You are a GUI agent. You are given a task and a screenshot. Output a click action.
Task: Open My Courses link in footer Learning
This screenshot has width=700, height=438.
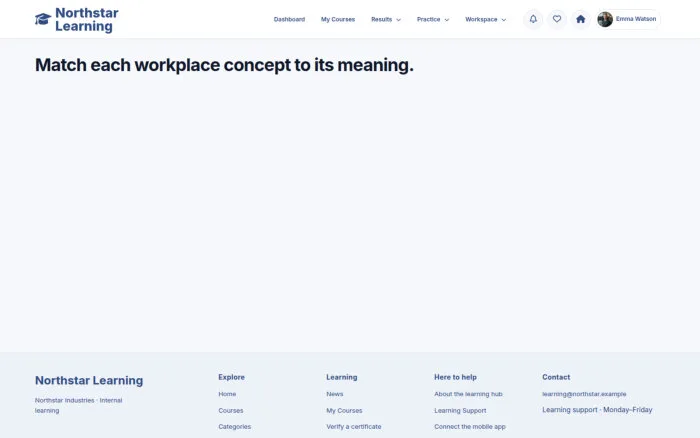344,410
